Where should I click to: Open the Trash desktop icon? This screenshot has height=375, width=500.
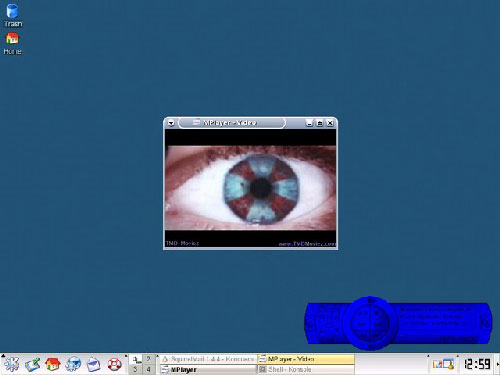pyautogui.click(x=12, y=15)
